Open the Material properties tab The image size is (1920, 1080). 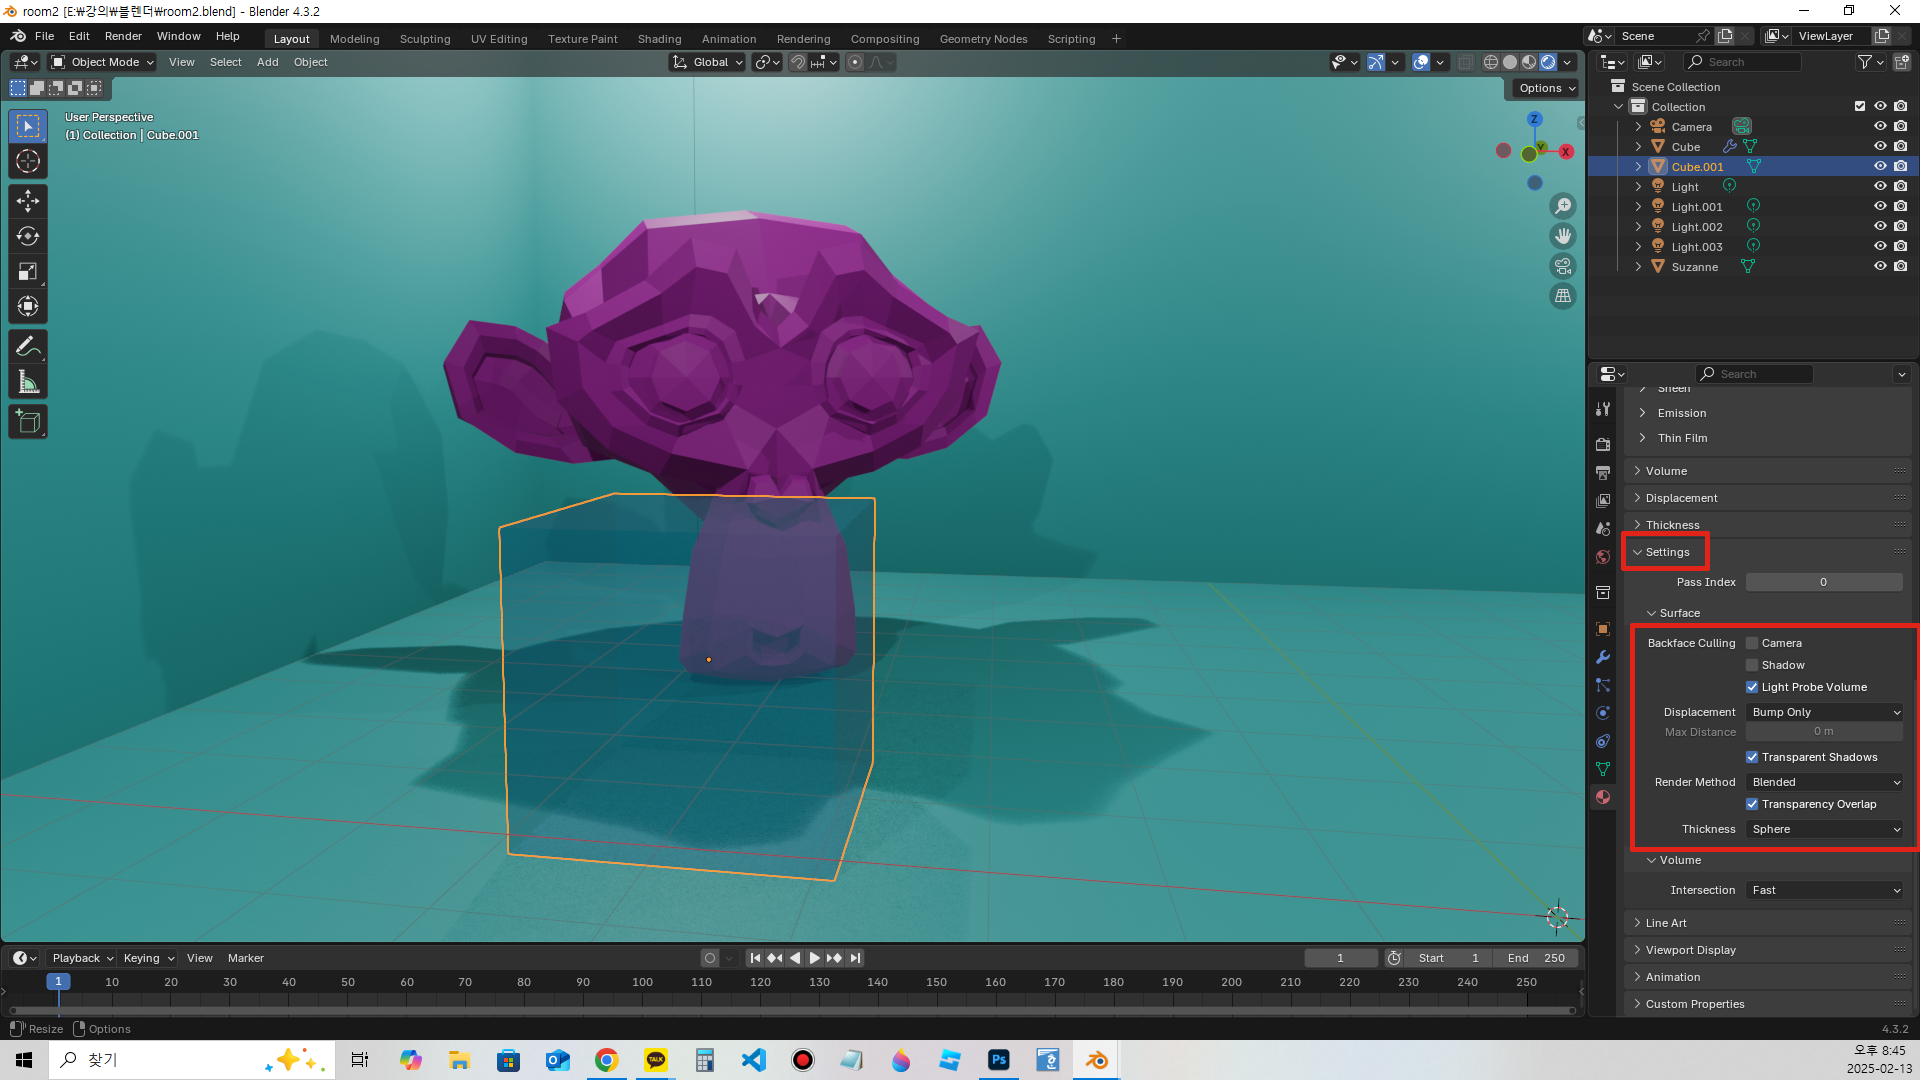point(1603,797)
